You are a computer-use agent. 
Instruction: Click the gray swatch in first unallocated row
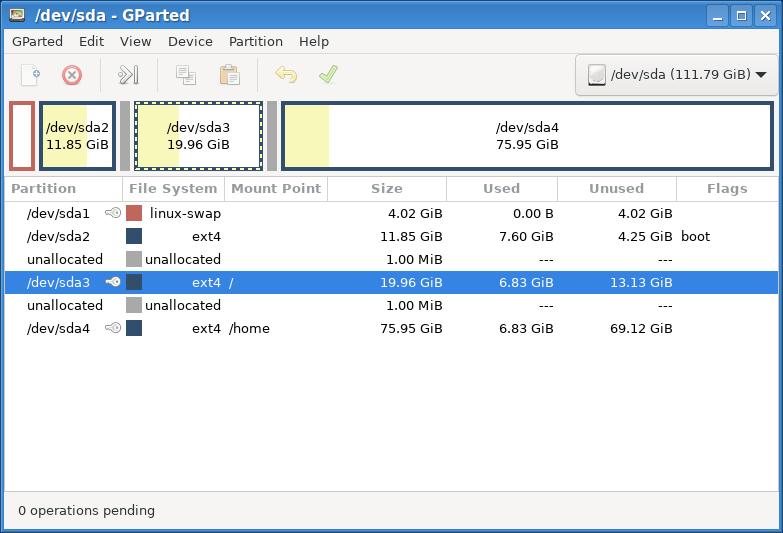click(134, 259)
